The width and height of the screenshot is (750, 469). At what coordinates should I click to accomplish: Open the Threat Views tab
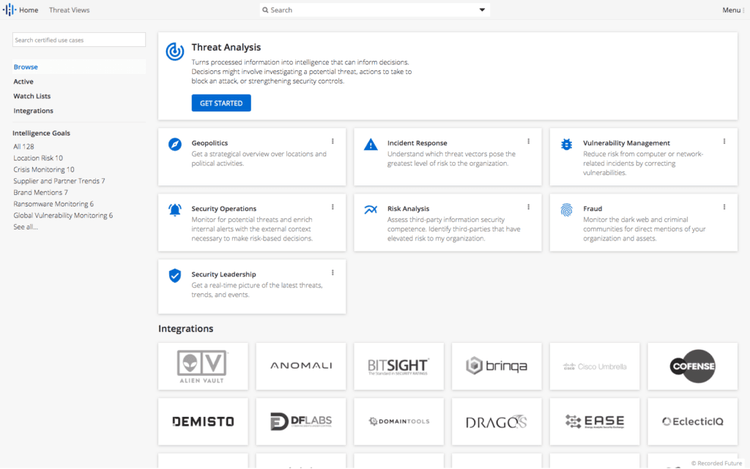tap(69, 10)
